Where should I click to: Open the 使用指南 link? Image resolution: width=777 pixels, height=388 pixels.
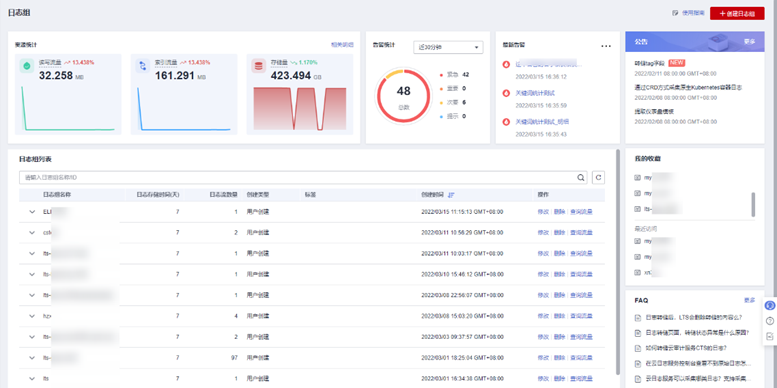(x=693, y=13)
